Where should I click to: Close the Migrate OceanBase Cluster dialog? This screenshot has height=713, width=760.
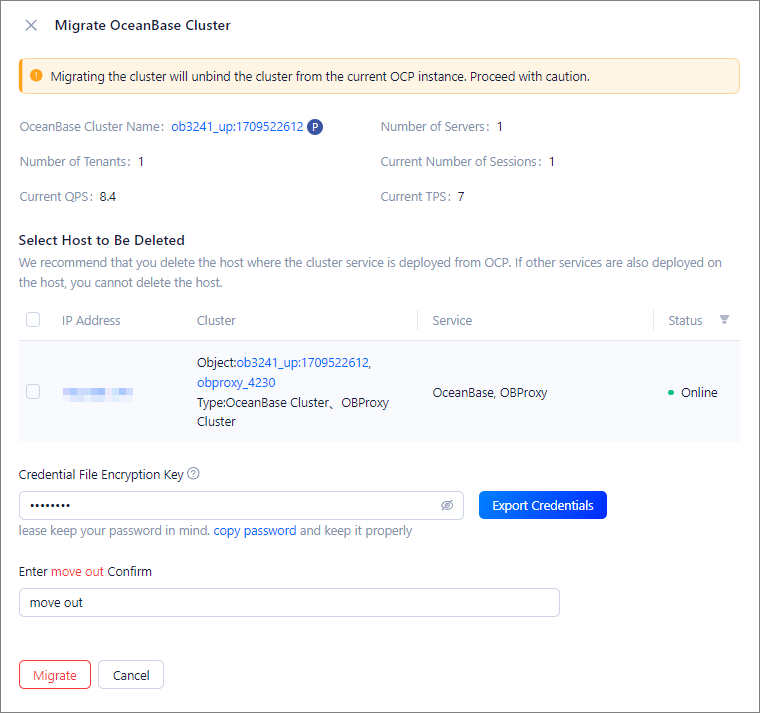(31, 25)
